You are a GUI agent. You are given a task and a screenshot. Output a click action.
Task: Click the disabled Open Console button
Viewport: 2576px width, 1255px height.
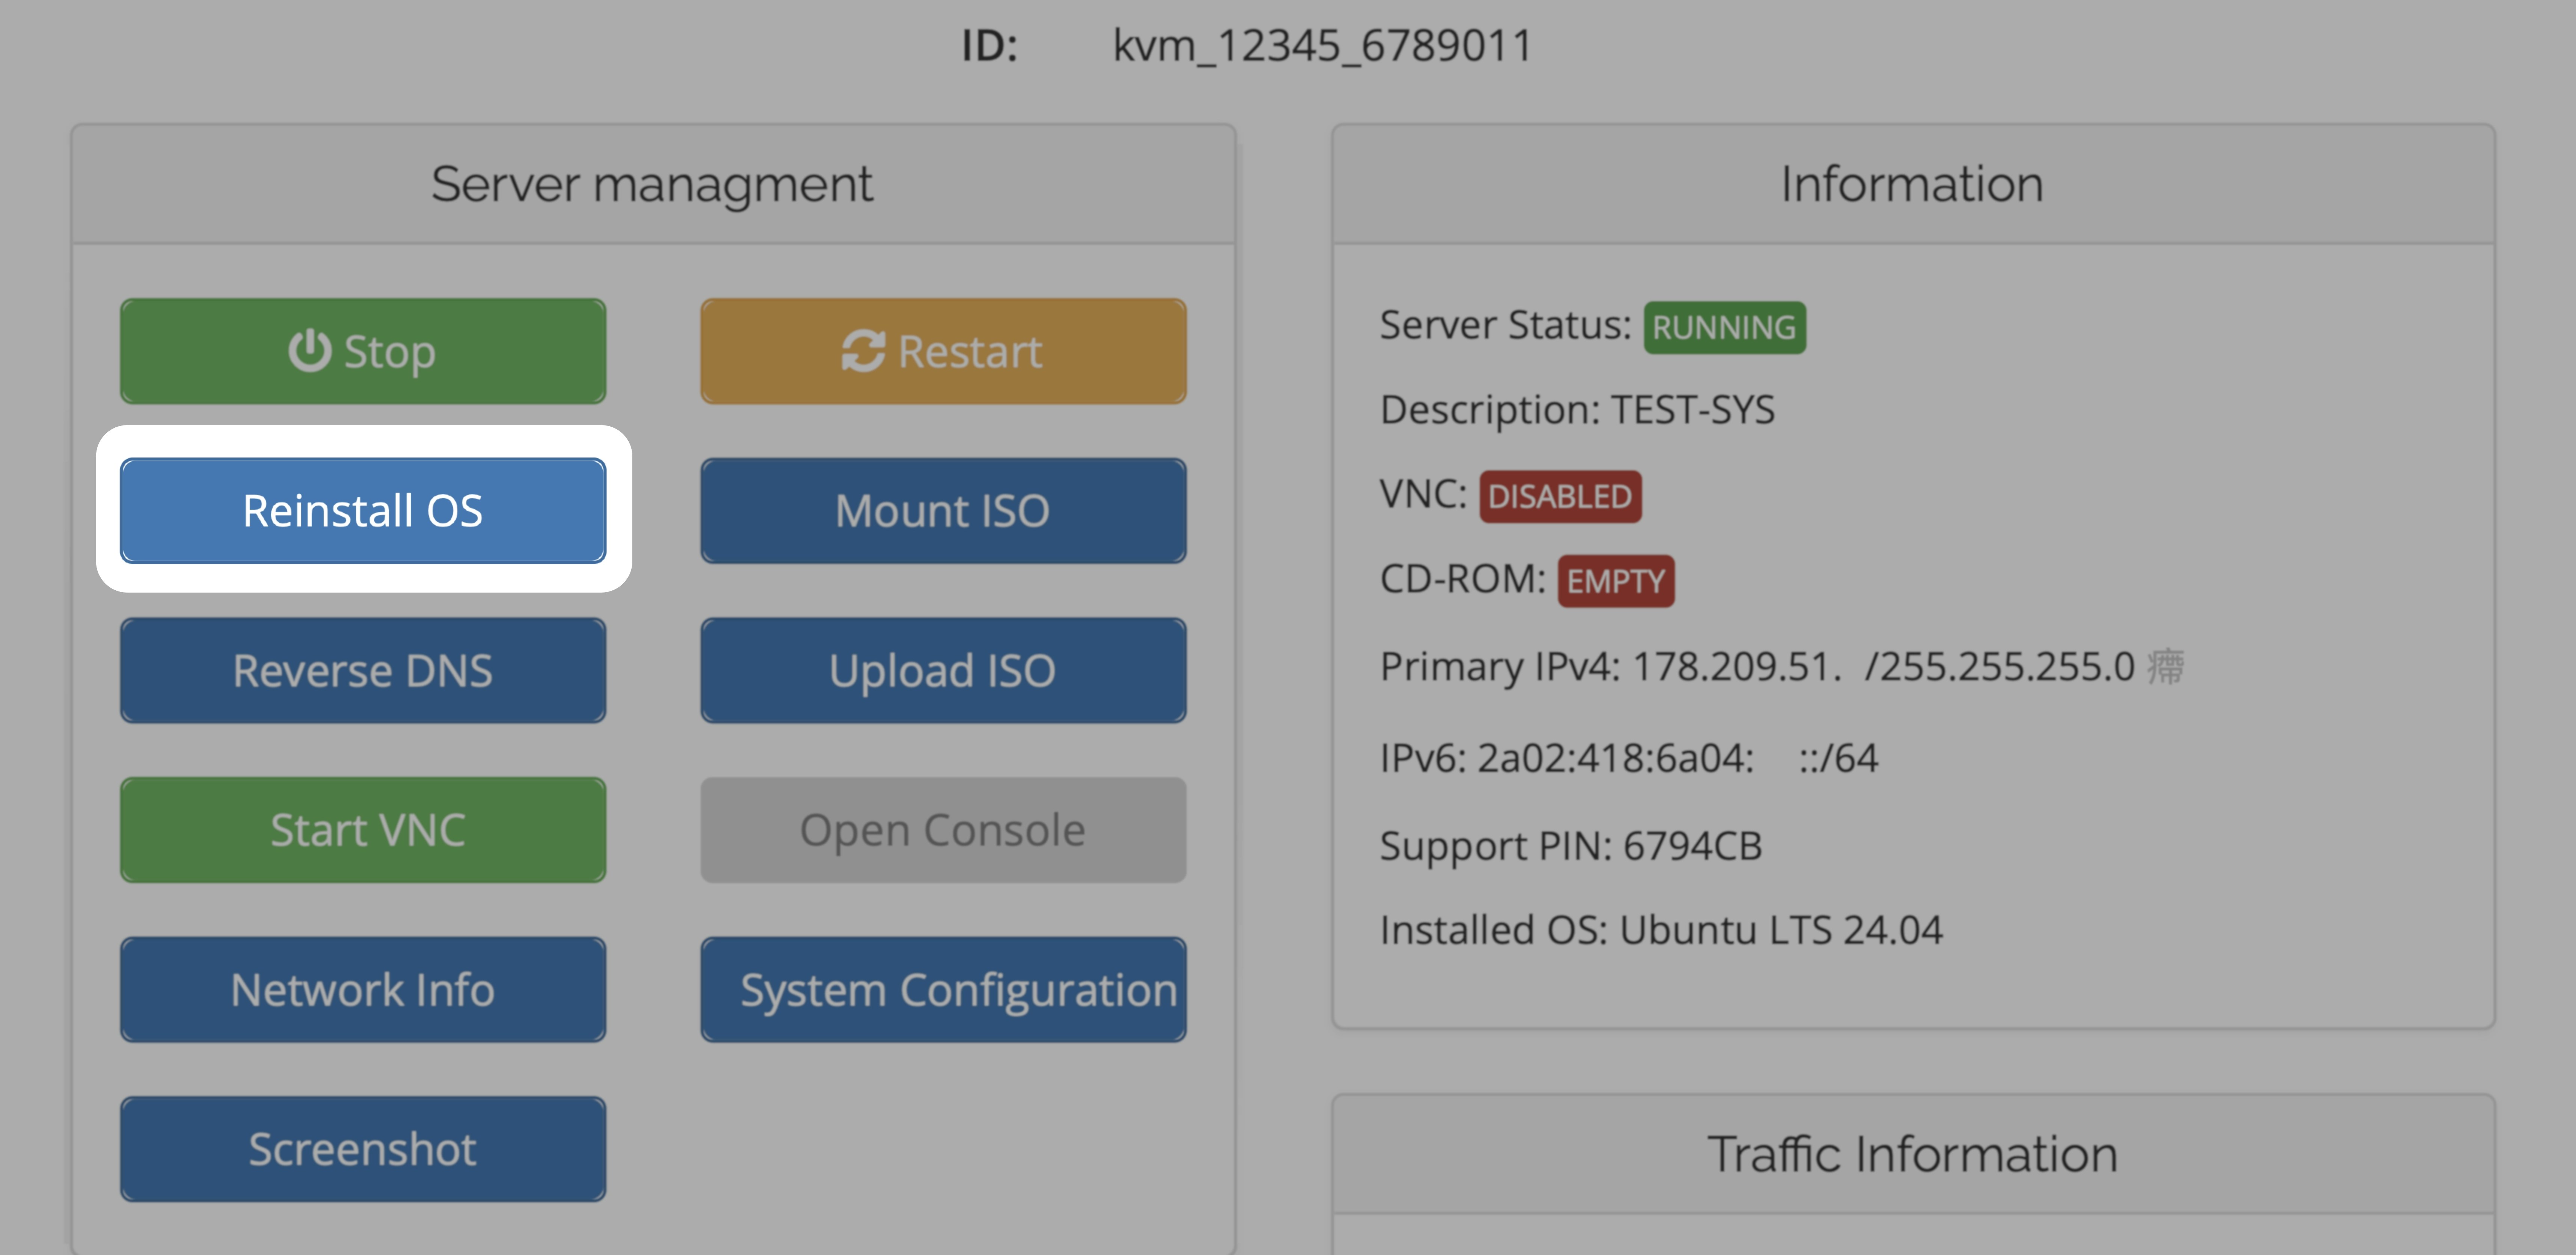(x=943, y=830)
